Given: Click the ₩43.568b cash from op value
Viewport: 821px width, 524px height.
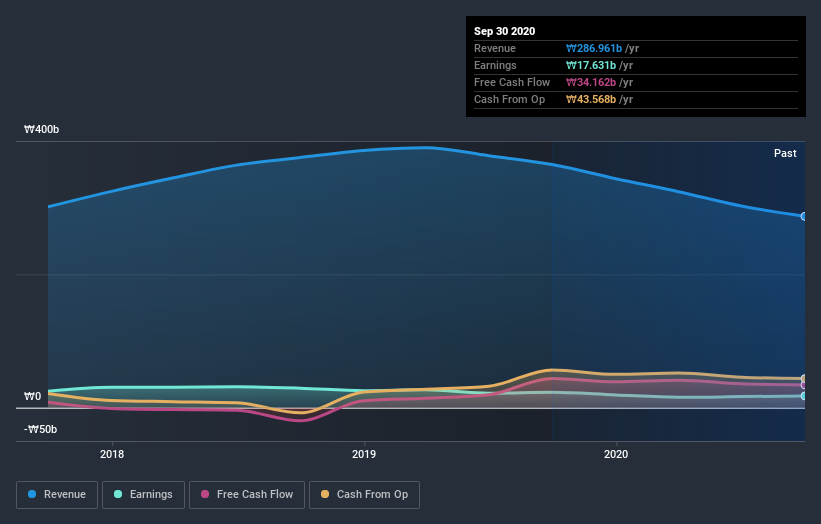Looking at the screenshot, I should (x=591, y=99).
